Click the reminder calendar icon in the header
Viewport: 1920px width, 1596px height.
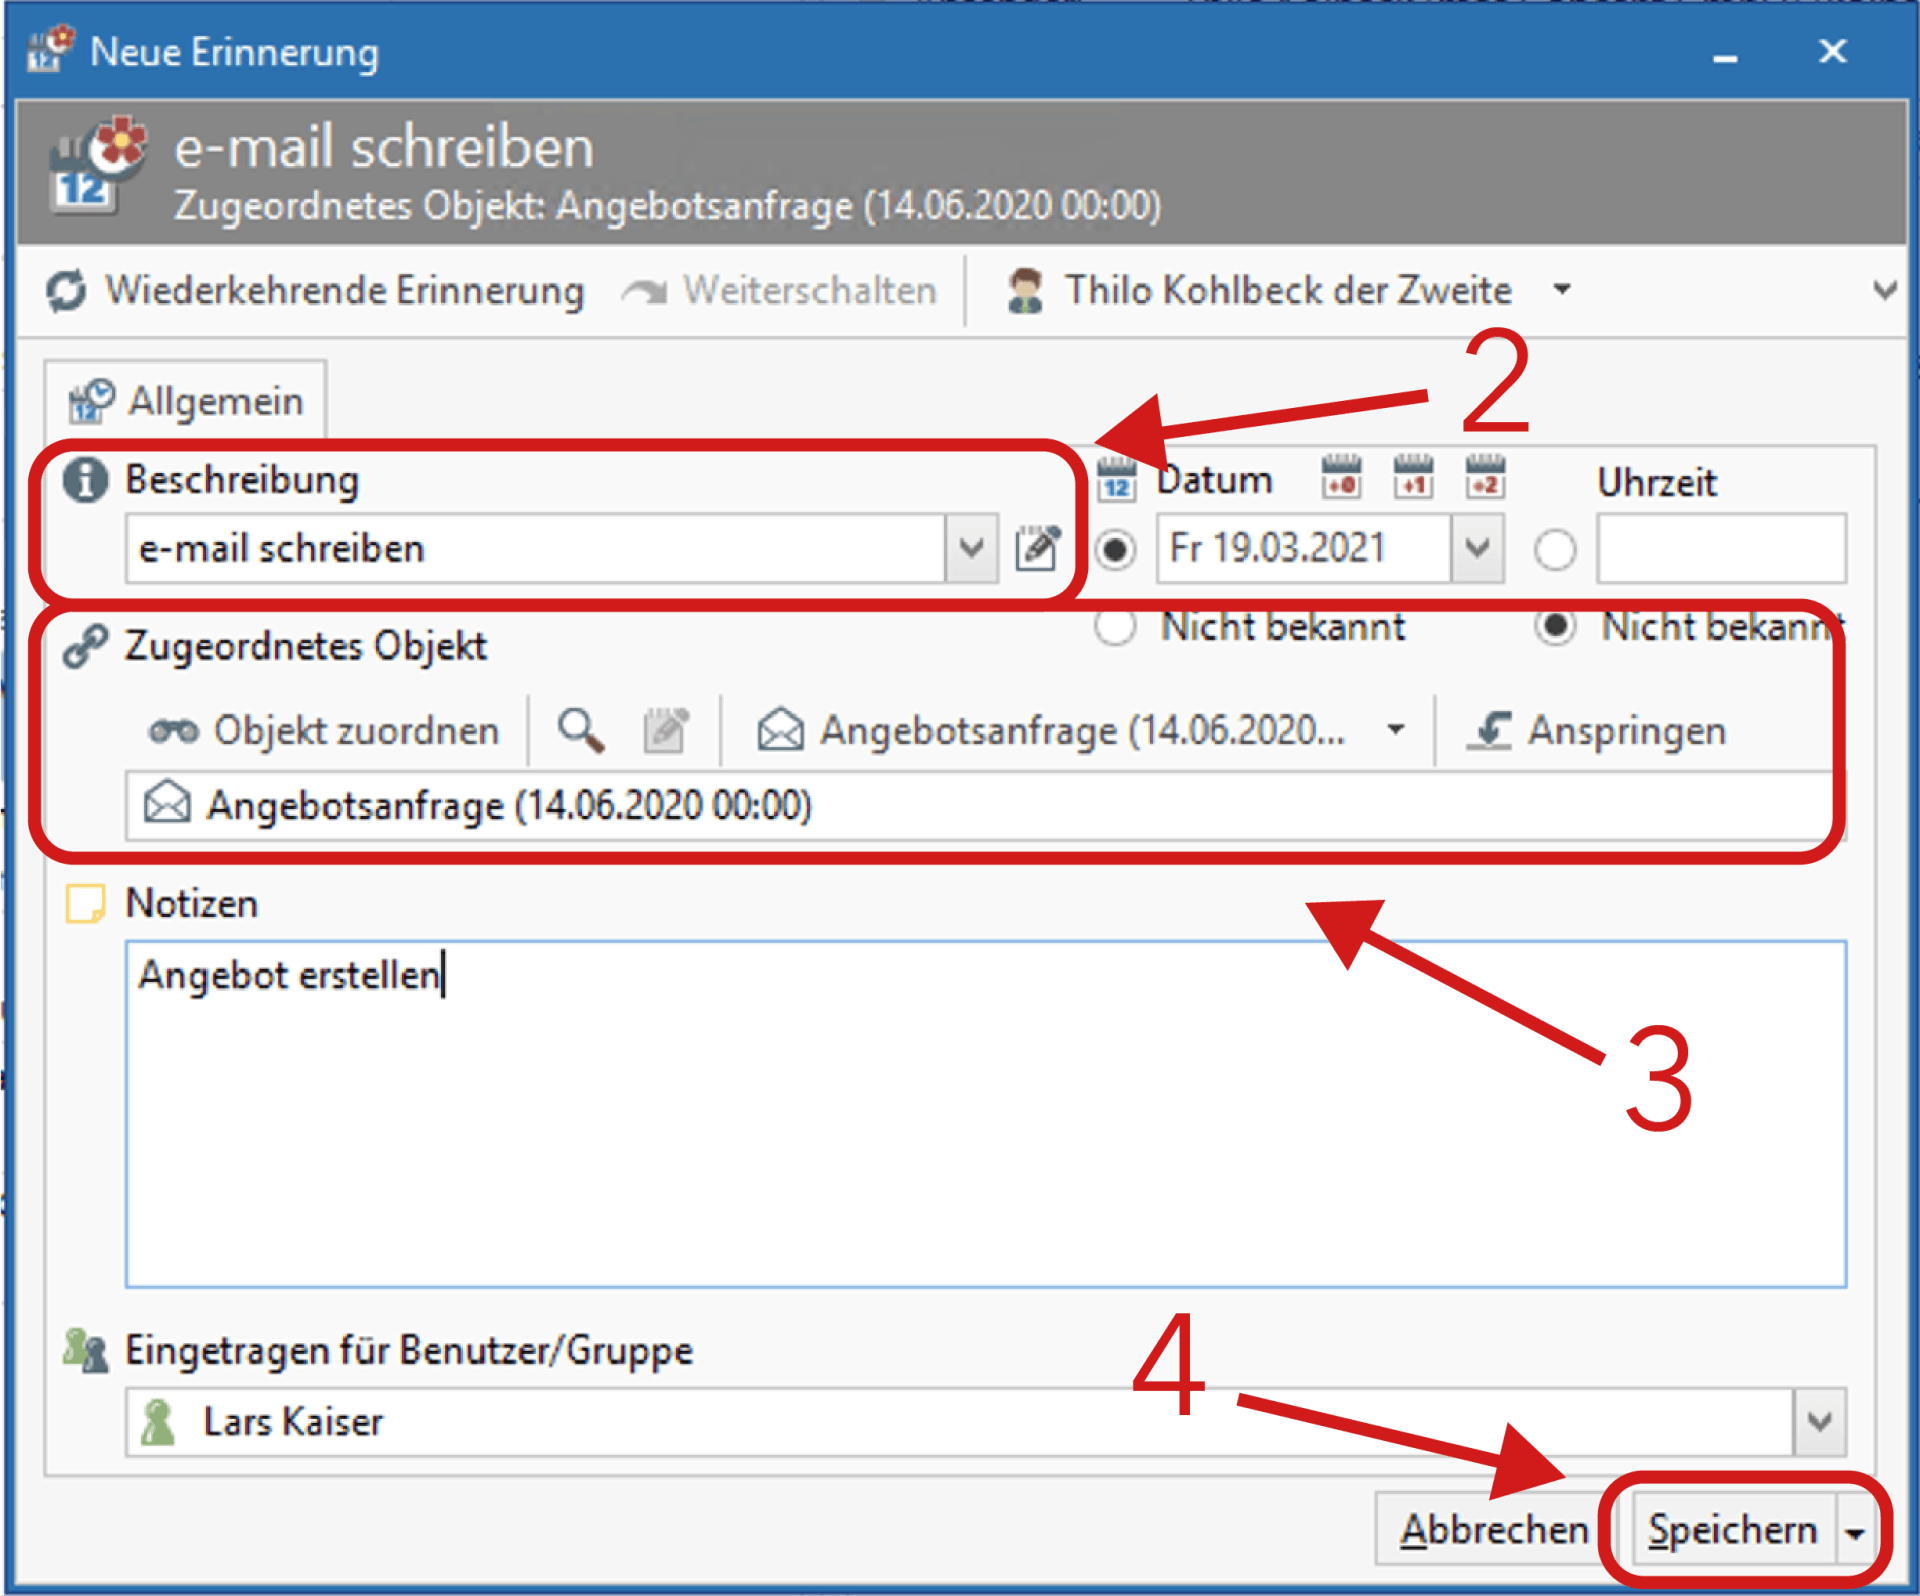click(97, 166)
